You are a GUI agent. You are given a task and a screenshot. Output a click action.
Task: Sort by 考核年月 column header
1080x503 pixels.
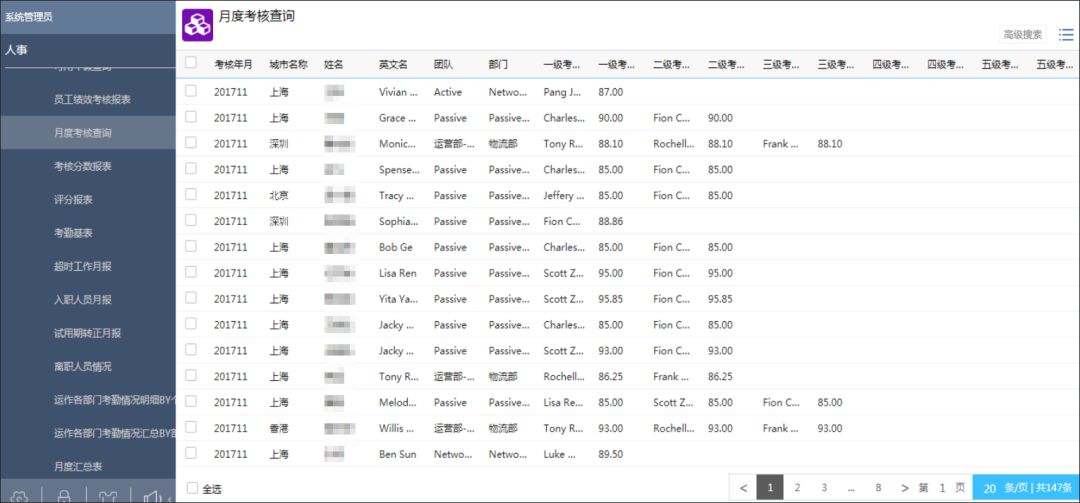point(233,64)
